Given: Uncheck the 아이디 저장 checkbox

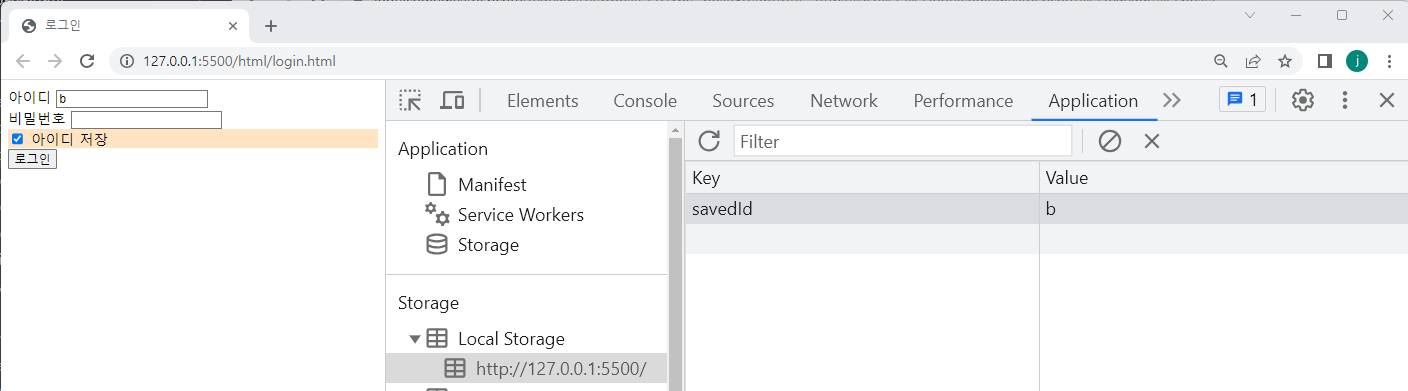Looking at the screenshot, I should [17, 139].
